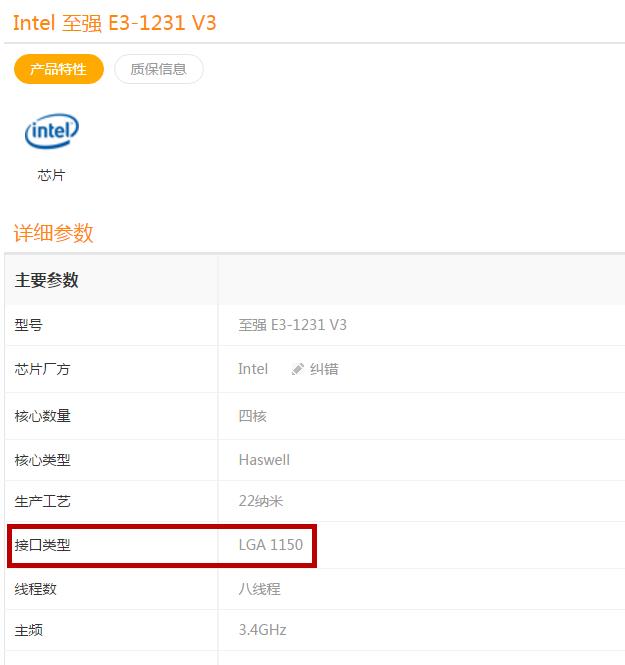This screenshot has height=665, width=625.
Task: Click the 线程数 label
Action: tap(36, 589)
